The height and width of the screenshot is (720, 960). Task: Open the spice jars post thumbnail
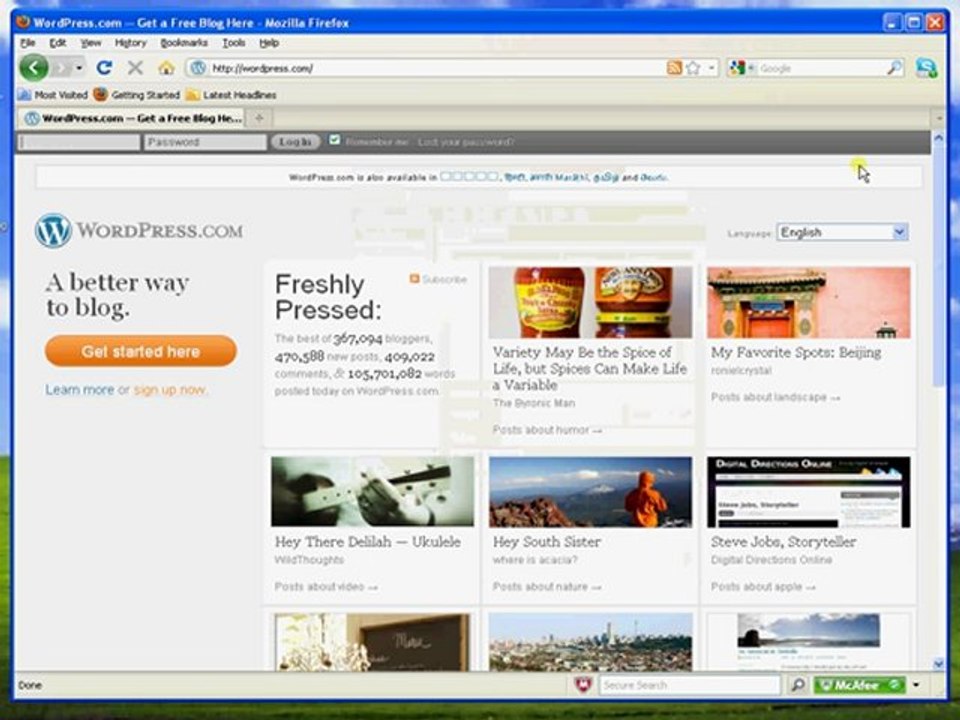[590, 302]
